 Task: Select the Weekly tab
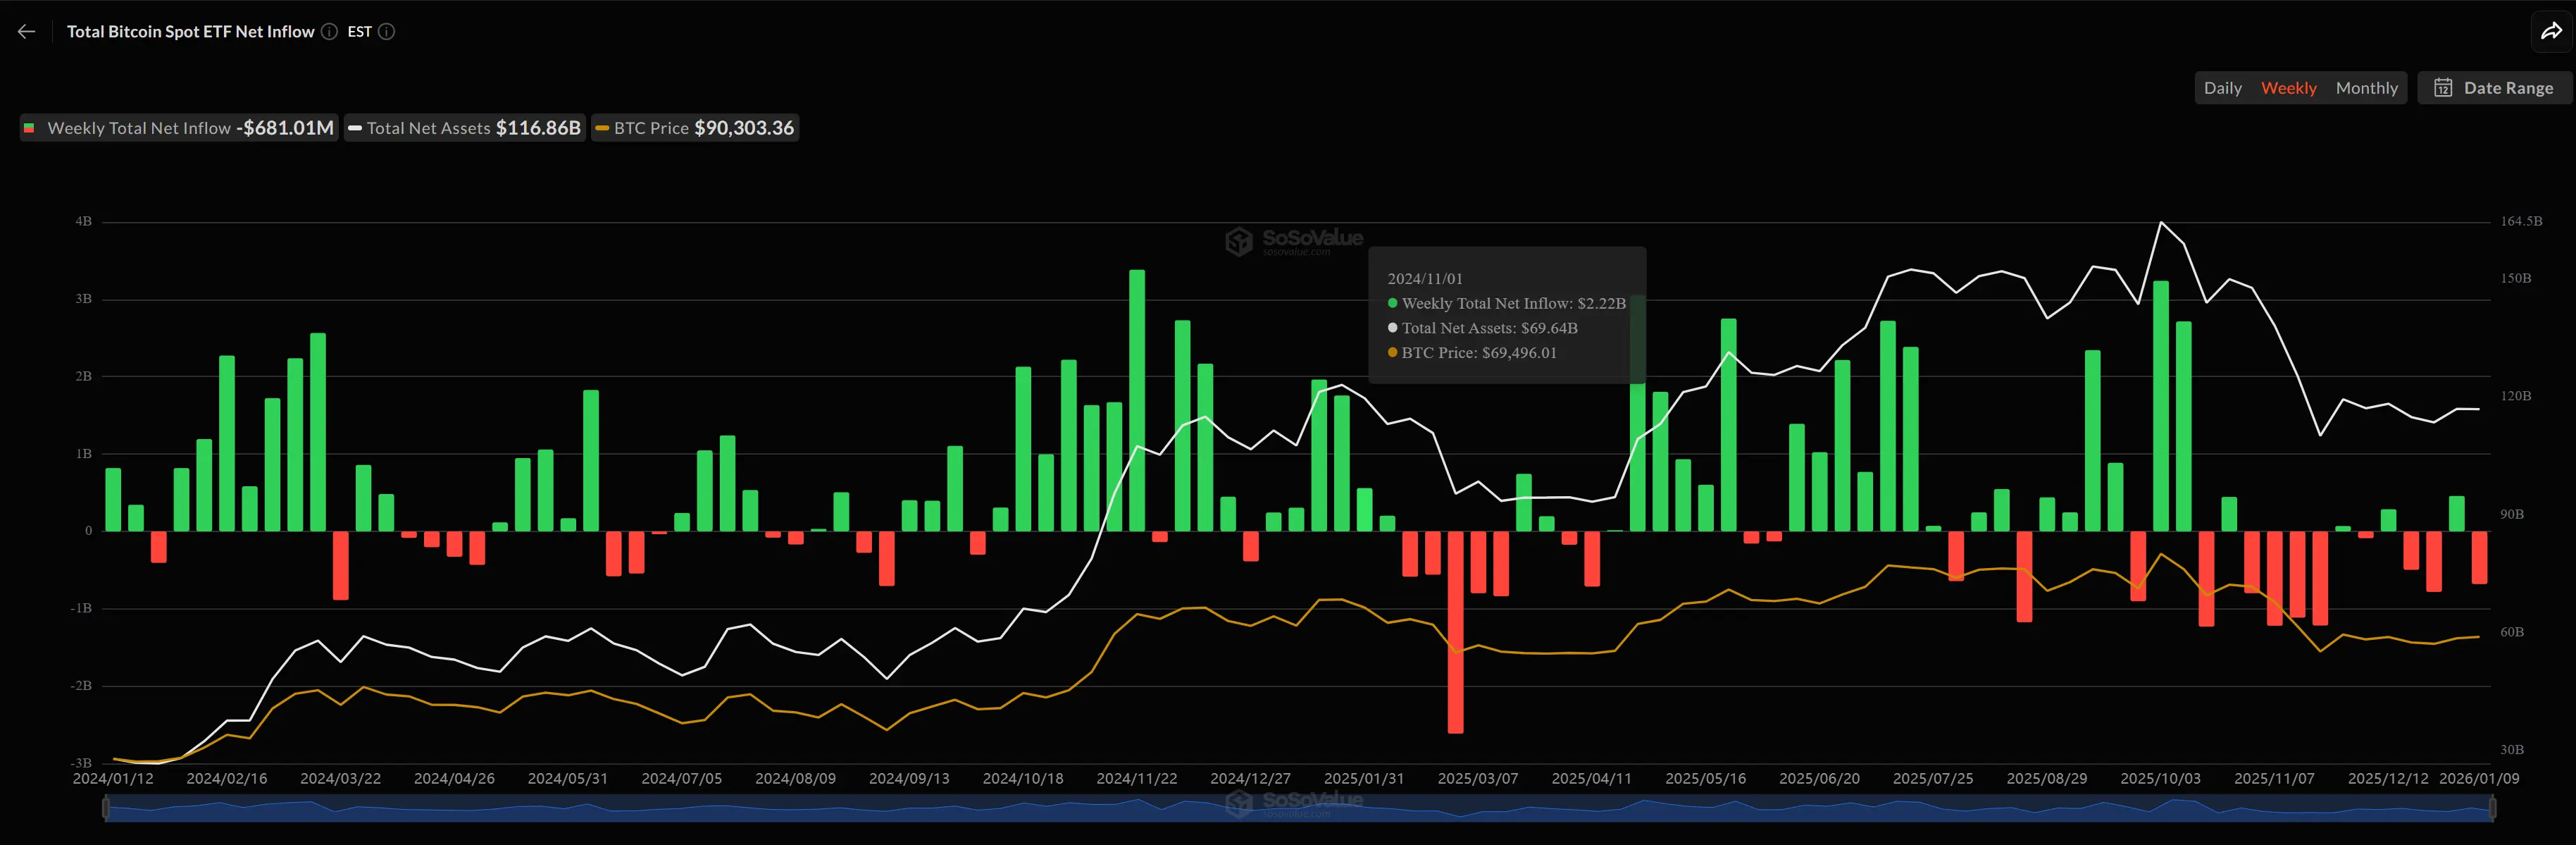pyautogui.click(x=2290, y=88)
